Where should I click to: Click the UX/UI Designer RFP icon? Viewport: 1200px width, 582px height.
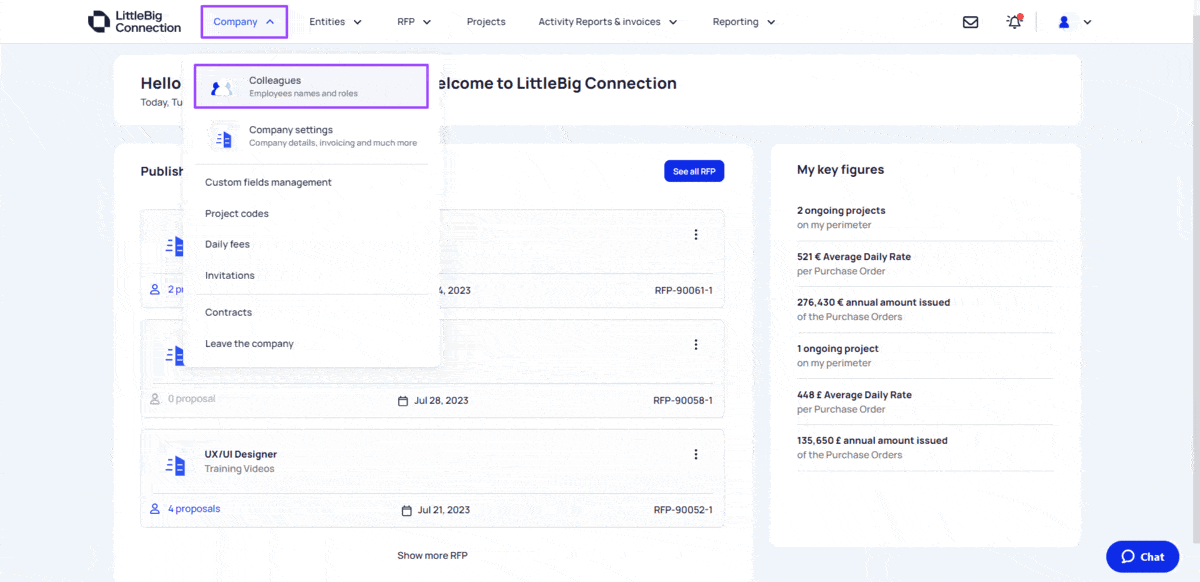coord(175,465)
